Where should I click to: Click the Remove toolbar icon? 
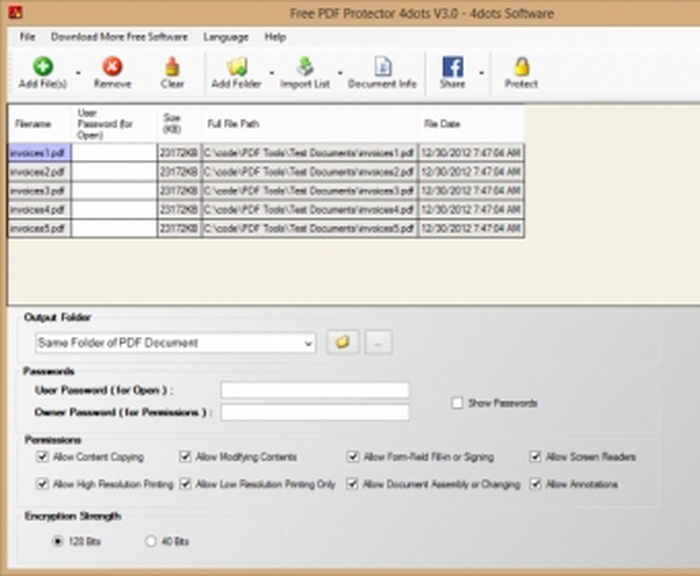[x=112, y=67]
